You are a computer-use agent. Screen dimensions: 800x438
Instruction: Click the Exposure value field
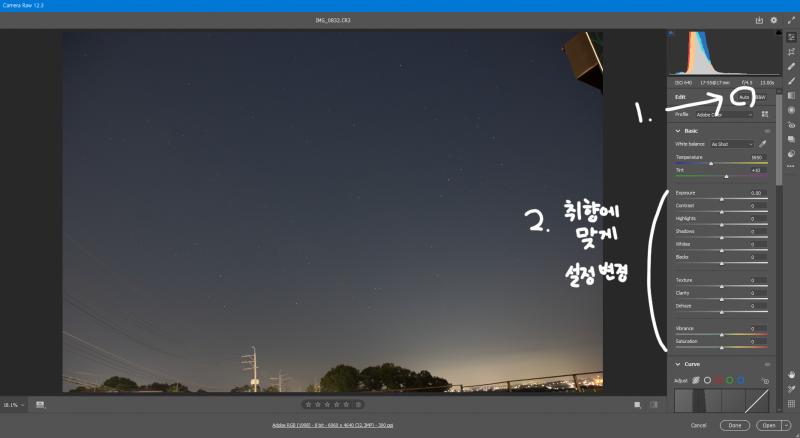756,193
